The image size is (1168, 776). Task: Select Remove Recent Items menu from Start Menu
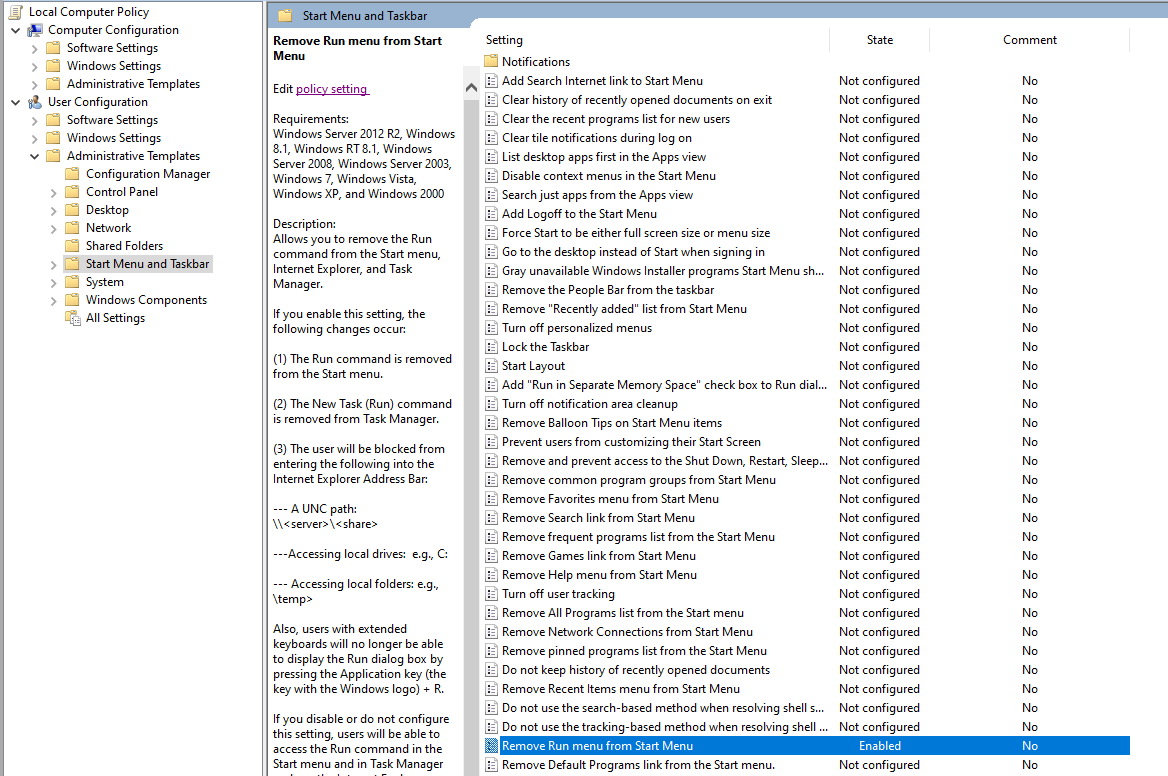[620, 689]
